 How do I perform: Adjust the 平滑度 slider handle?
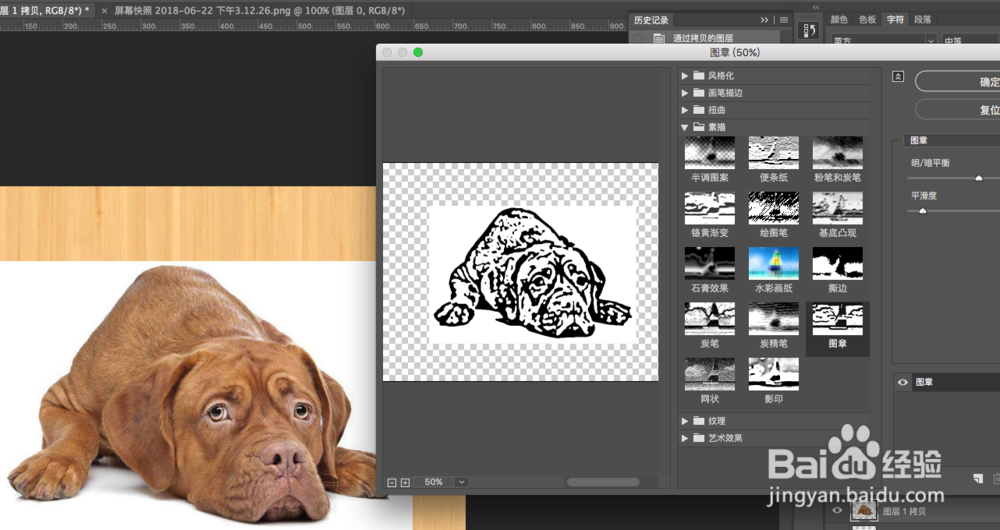pos(922,211)
